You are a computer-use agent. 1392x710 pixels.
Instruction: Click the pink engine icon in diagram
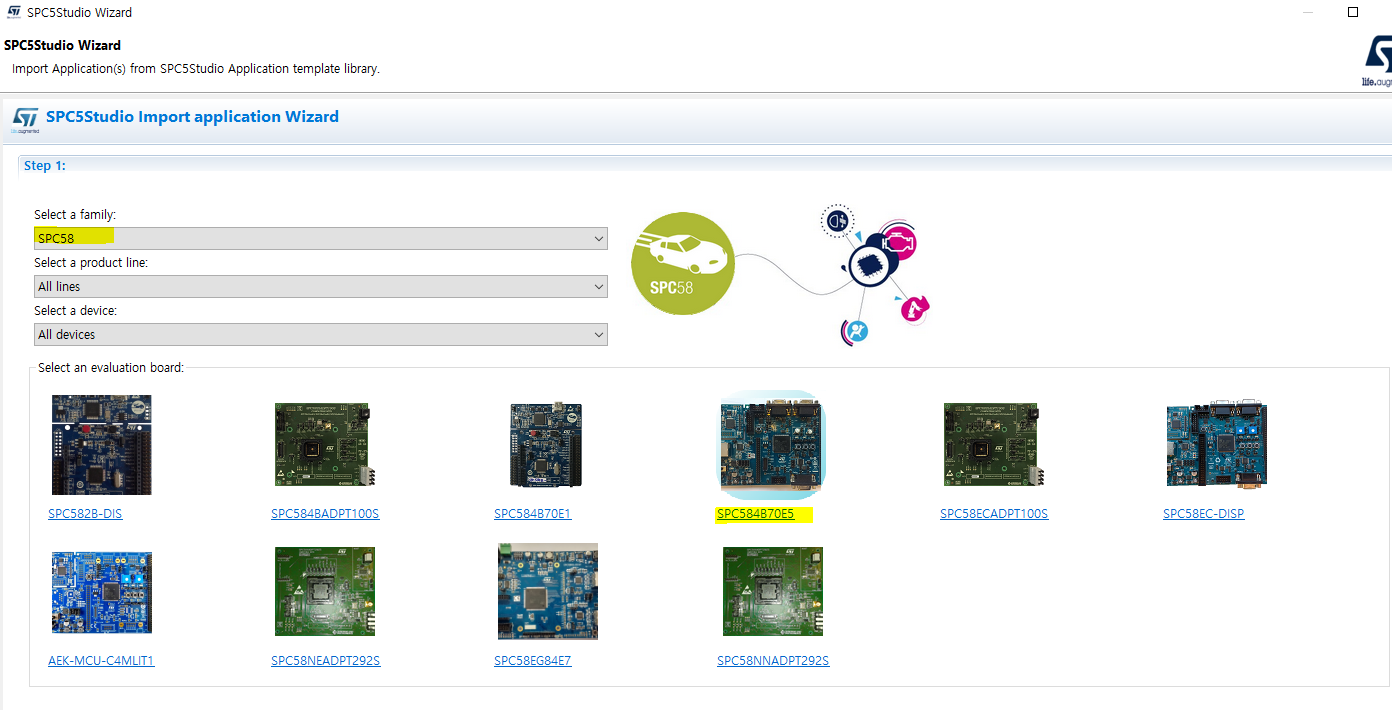click(898, 242)
